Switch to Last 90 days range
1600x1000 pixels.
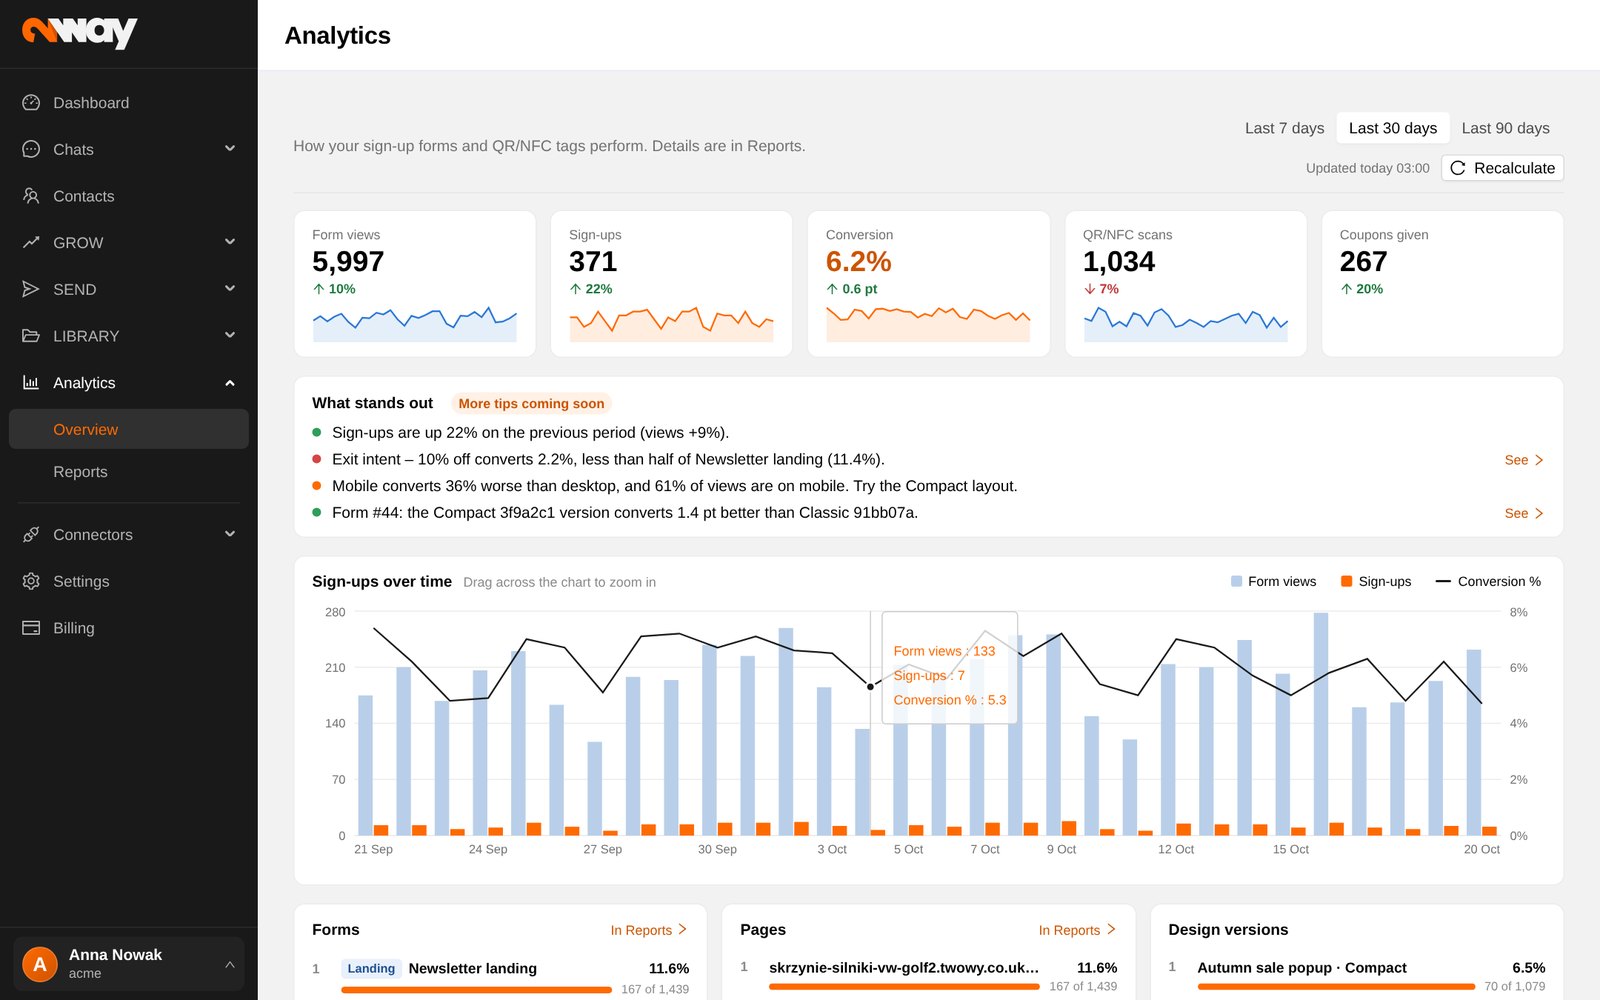click(x=1505, y=128)
